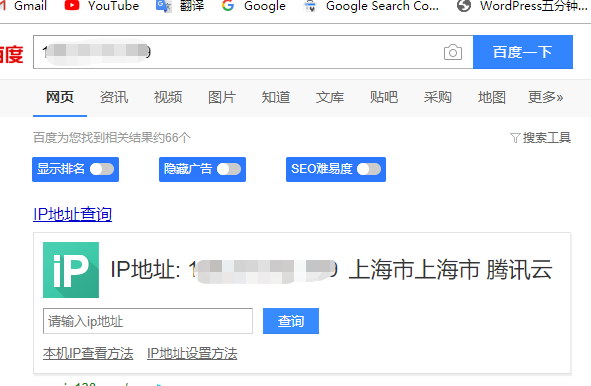Open Google Search Console bookmark icon

[310, 6]
